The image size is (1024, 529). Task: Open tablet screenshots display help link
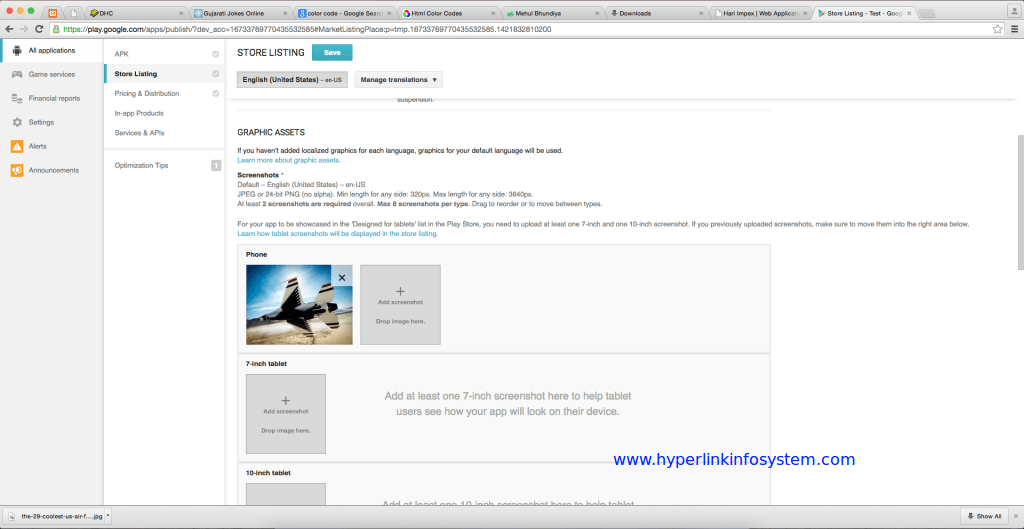point(337,233)
